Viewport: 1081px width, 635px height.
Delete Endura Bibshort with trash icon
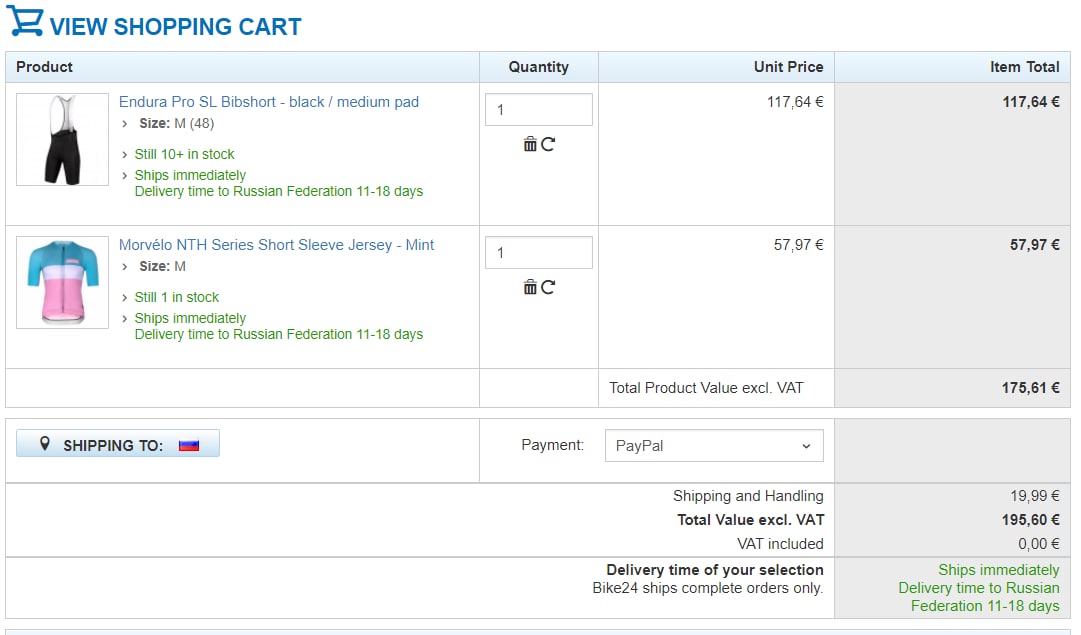point(529,144)
